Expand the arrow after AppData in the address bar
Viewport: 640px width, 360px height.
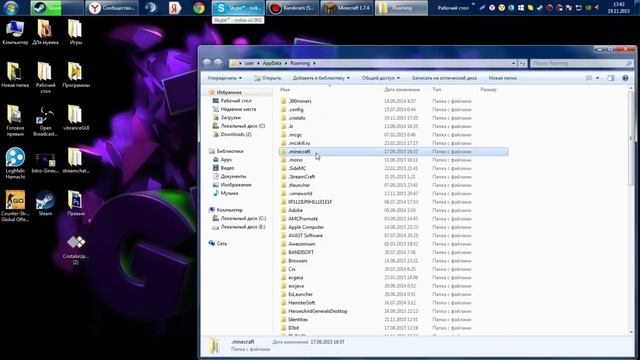286,63
